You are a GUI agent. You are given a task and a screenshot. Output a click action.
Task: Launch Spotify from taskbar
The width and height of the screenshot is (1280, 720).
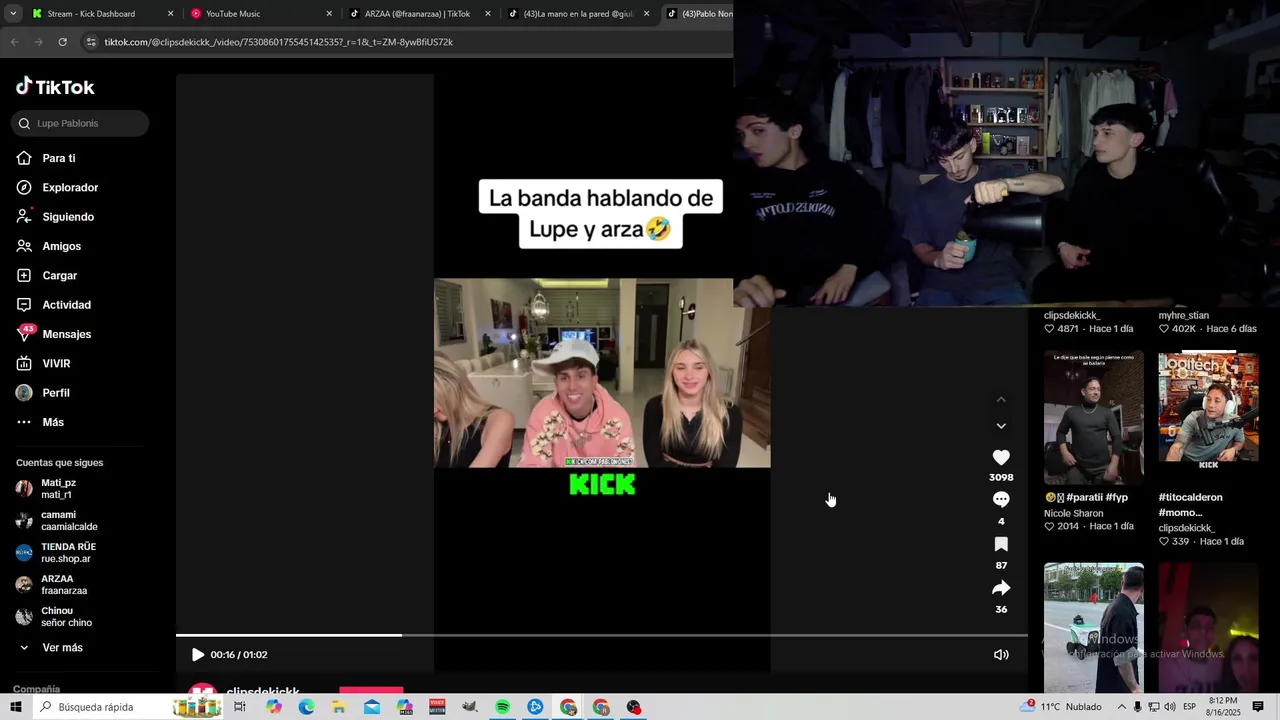(x=503, y=707)
